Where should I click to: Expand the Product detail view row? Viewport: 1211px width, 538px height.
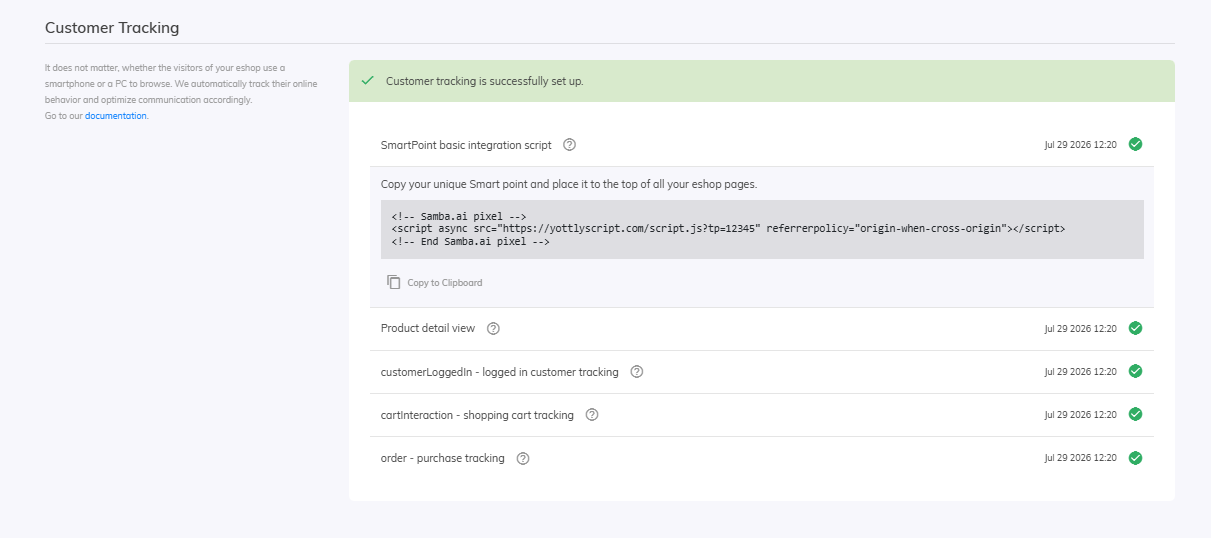761,329
